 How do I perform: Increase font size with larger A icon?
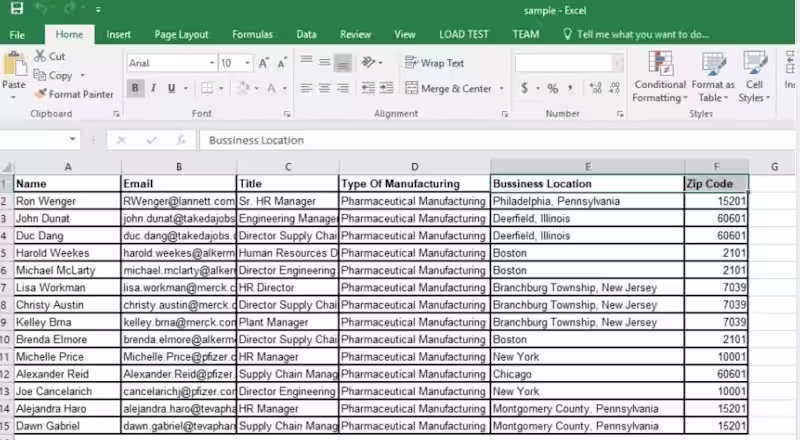click(263, 63)
